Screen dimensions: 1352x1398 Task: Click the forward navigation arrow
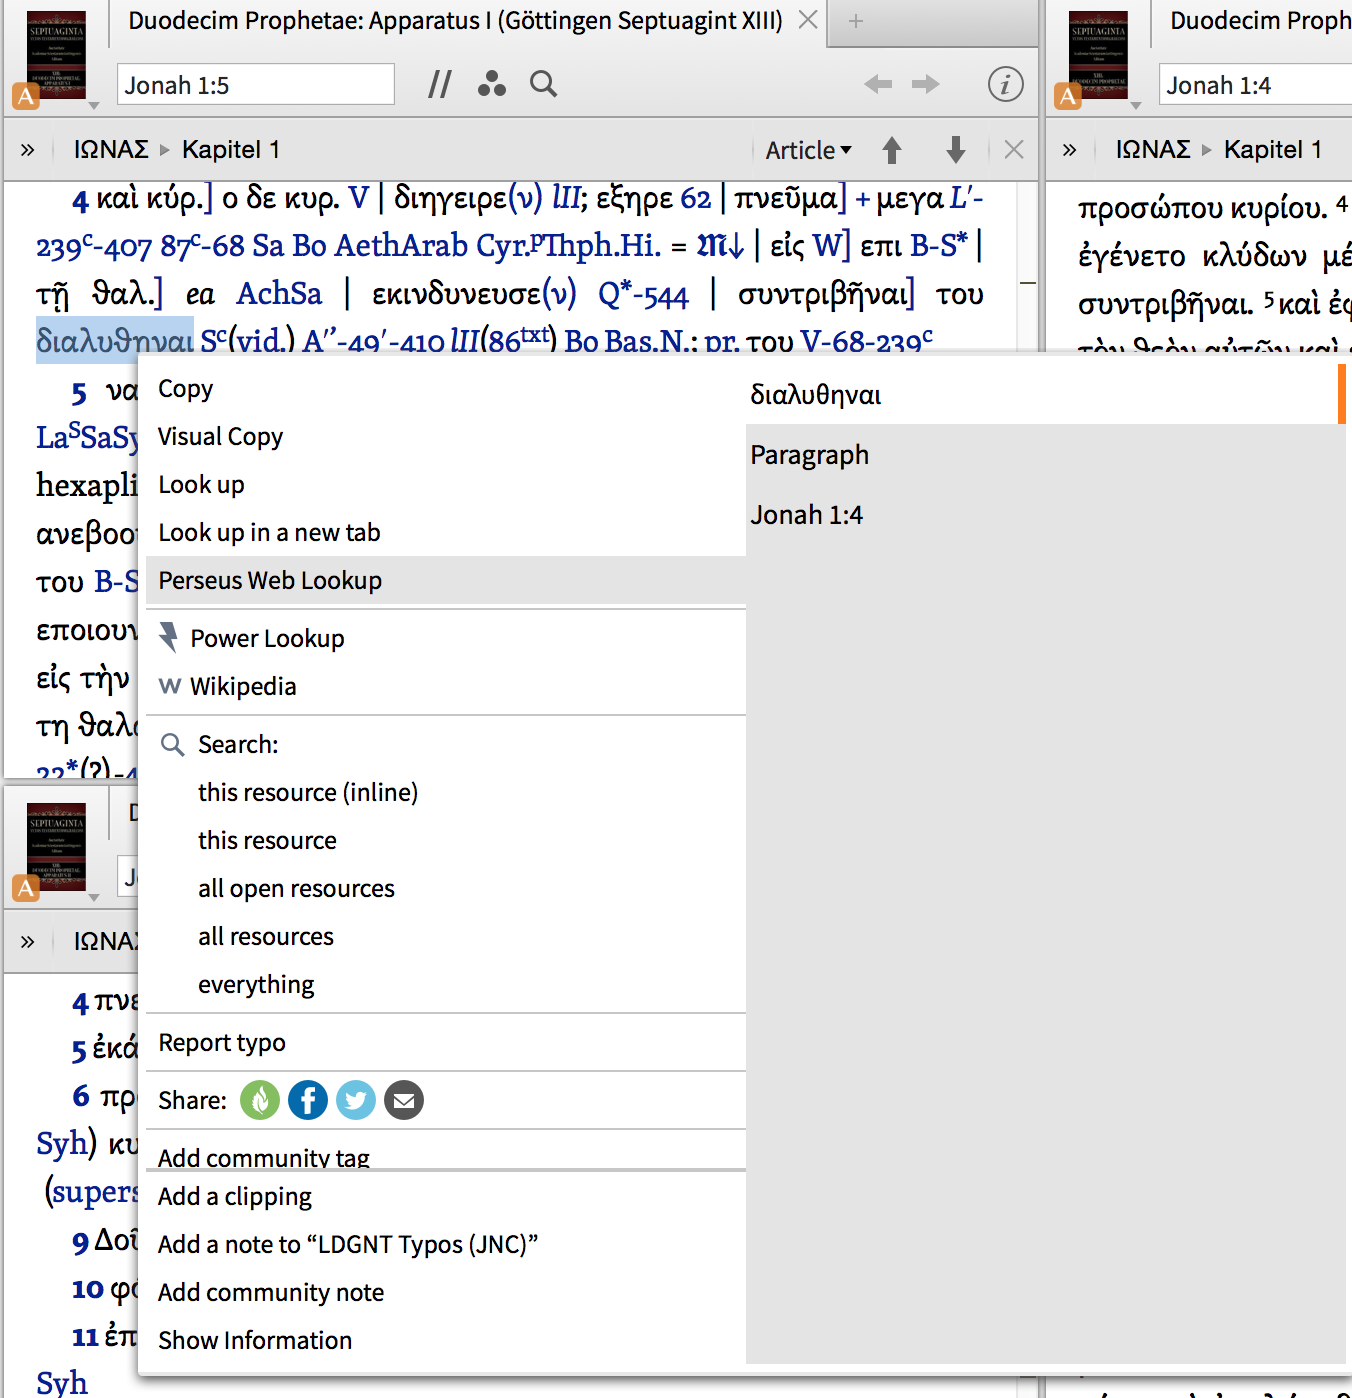point(926,85)
